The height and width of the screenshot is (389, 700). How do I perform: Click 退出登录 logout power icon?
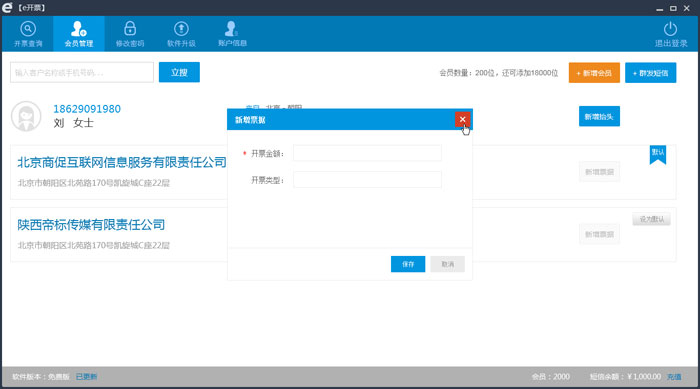[x=671, y=34]
